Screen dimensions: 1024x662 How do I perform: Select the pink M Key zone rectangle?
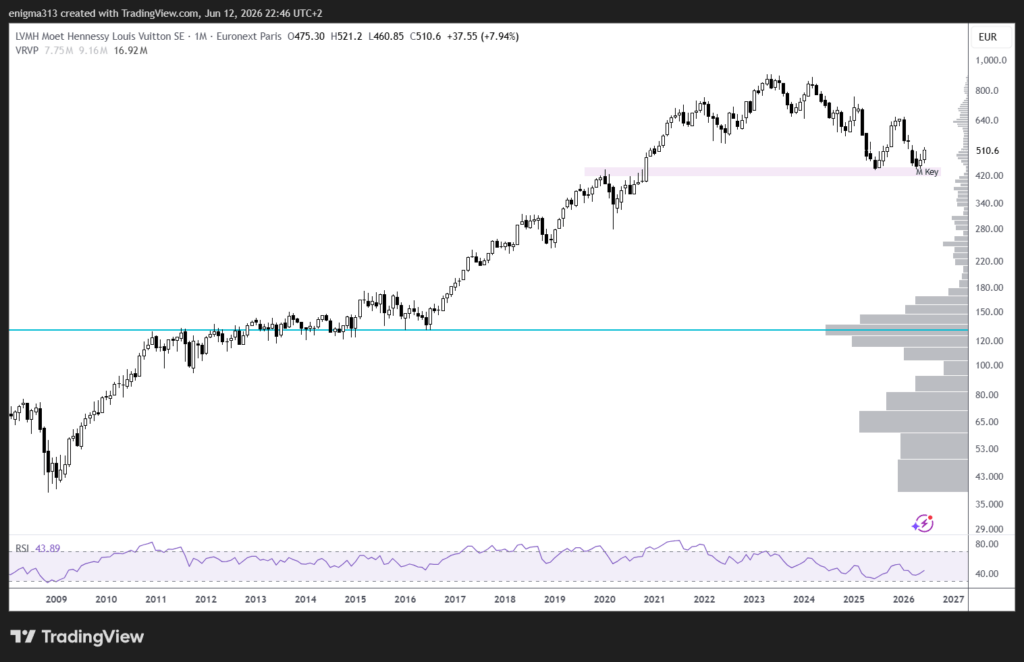[x=762, y=172]
